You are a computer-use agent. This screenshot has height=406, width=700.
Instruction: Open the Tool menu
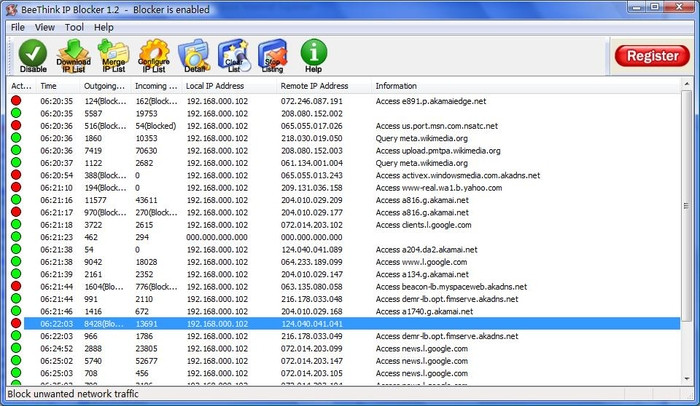pos(74,27)
